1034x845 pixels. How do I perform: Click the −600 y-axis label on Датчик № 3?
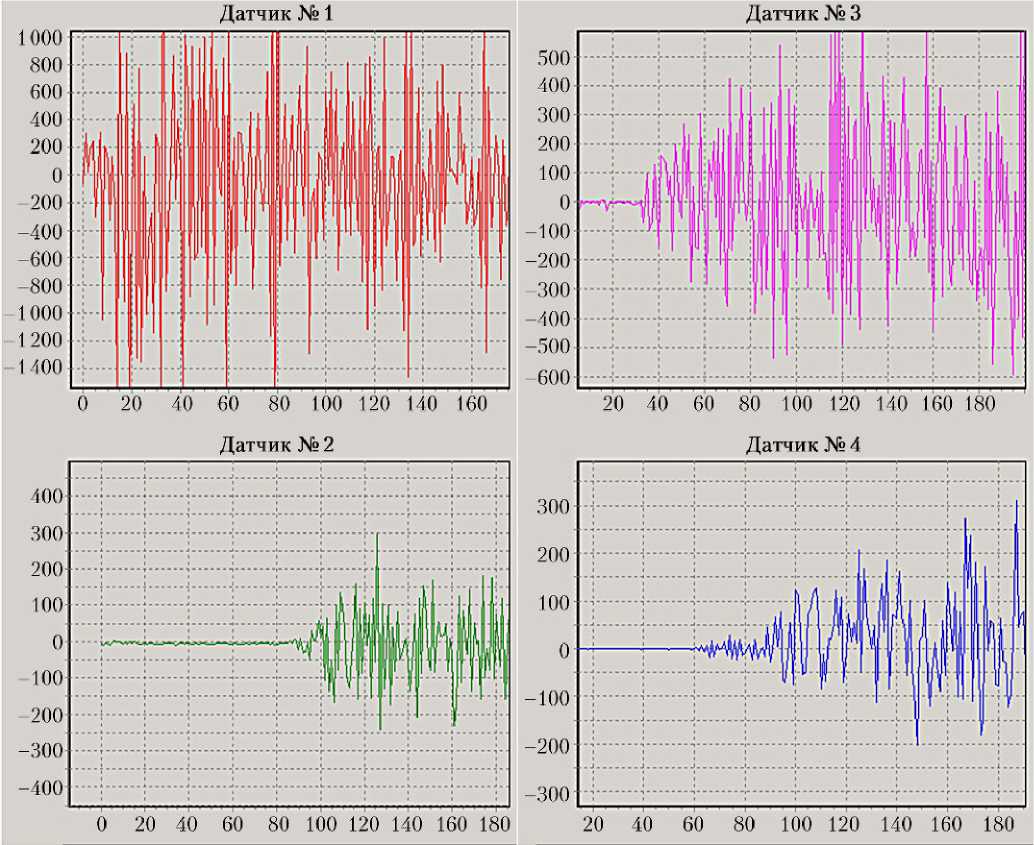pos(549,378)
